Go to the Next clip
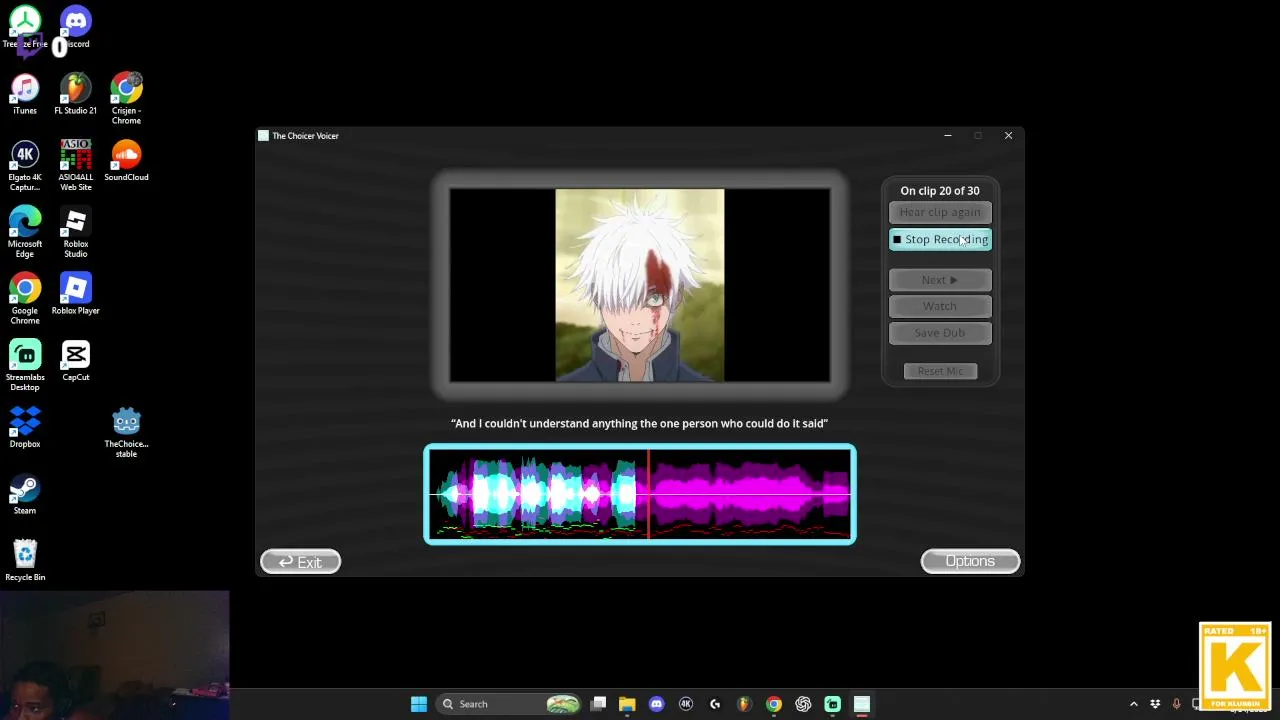 point(940,280)
